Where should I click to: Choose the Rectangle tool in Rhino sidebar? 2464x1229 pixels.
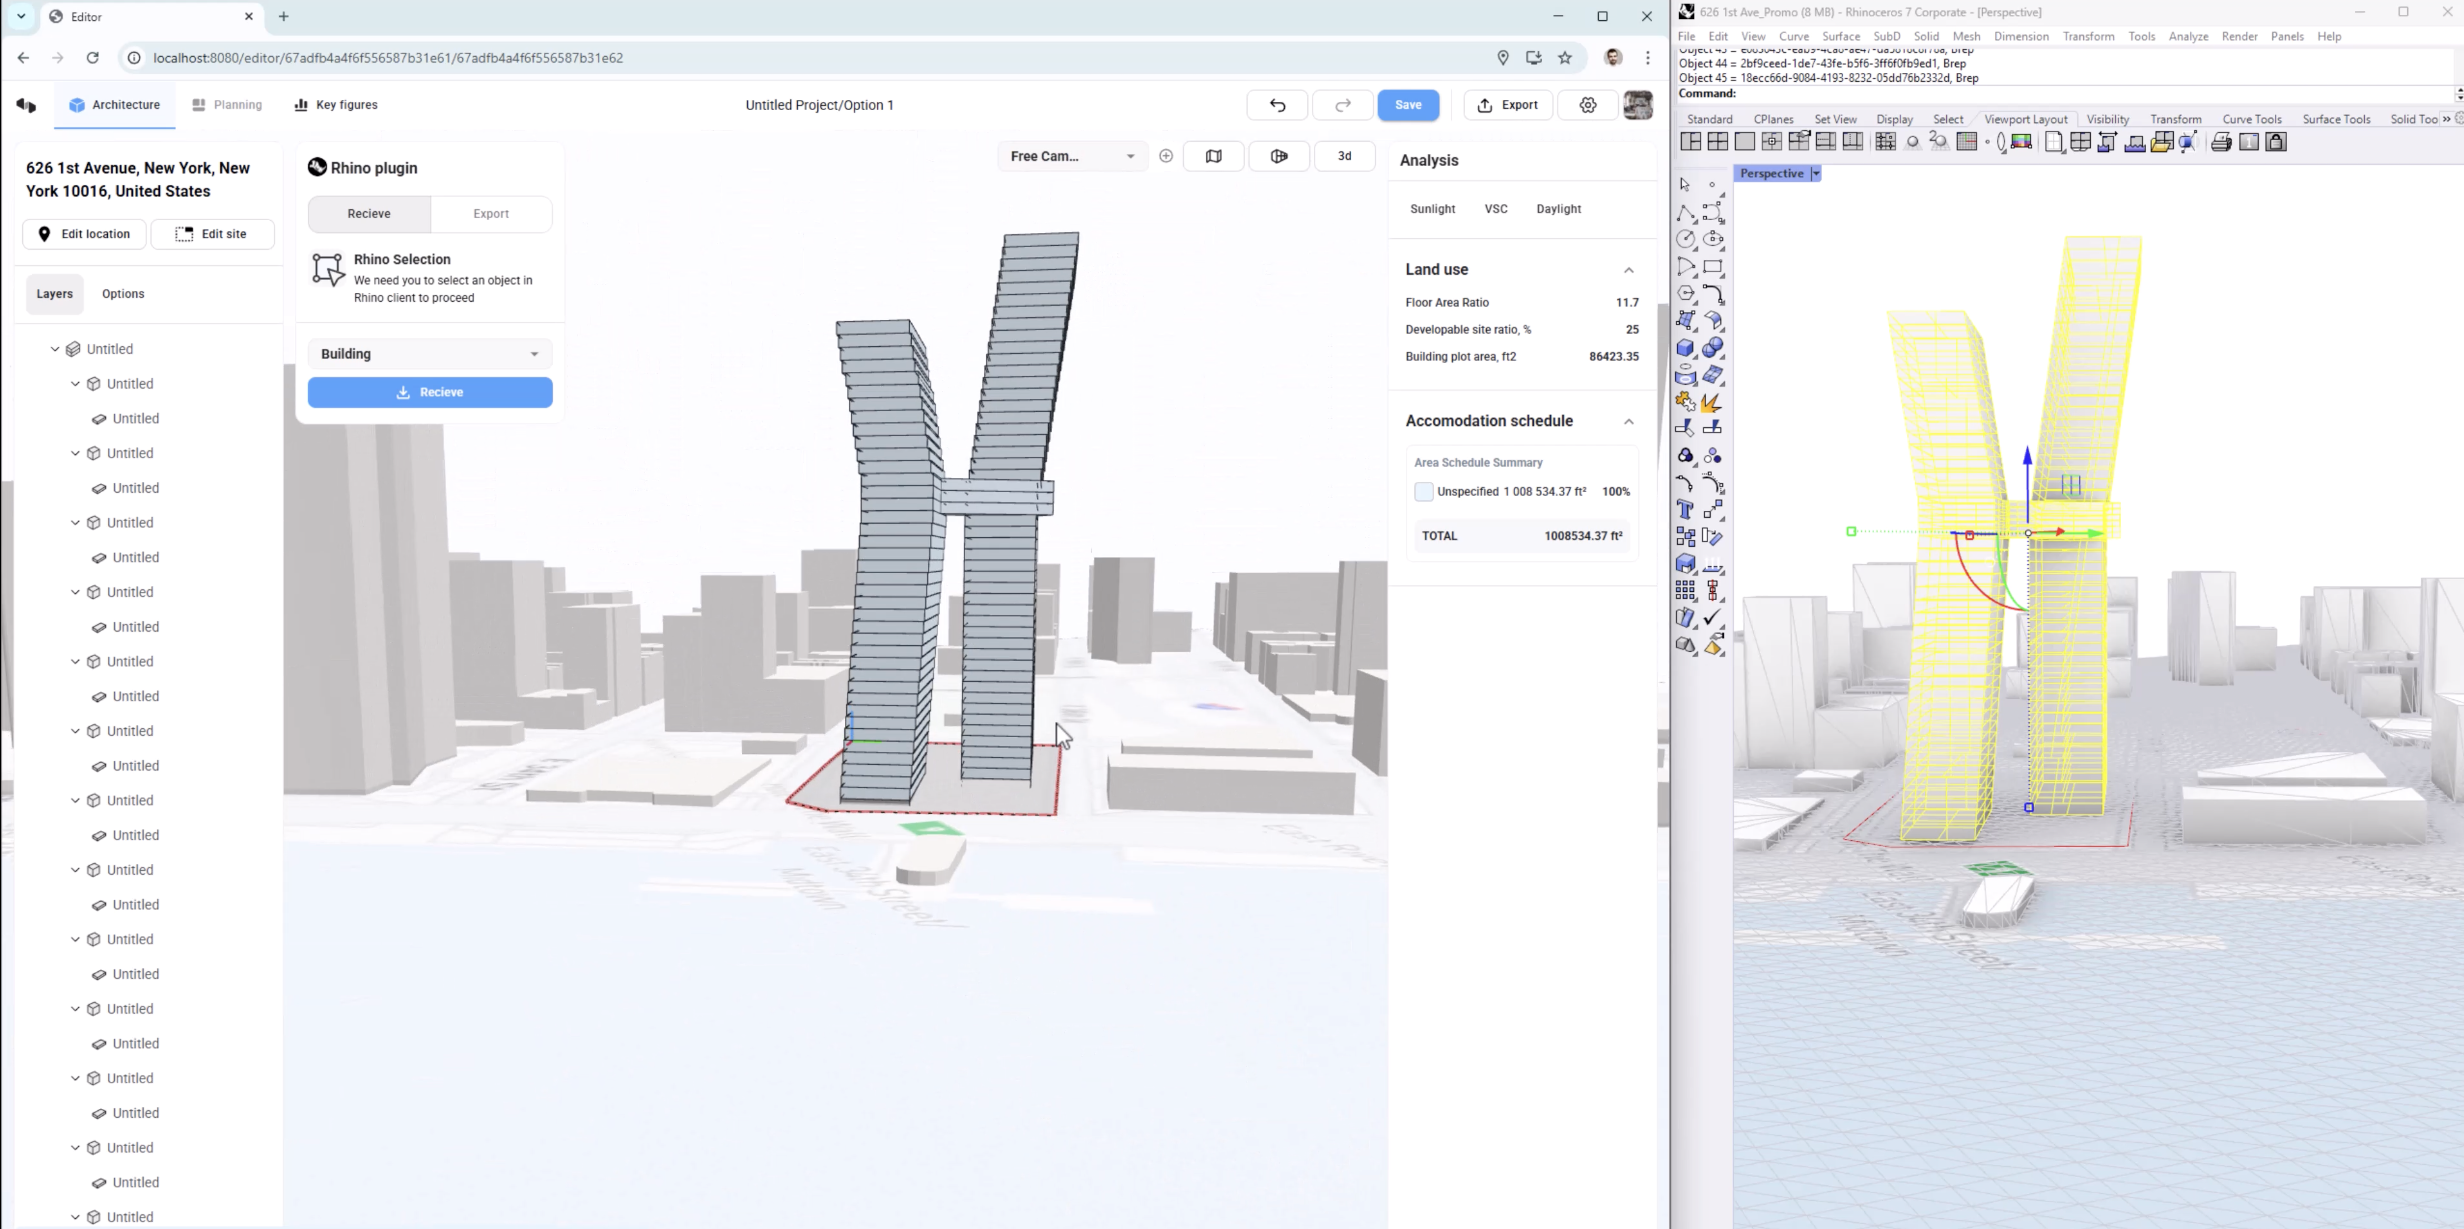1713,267
